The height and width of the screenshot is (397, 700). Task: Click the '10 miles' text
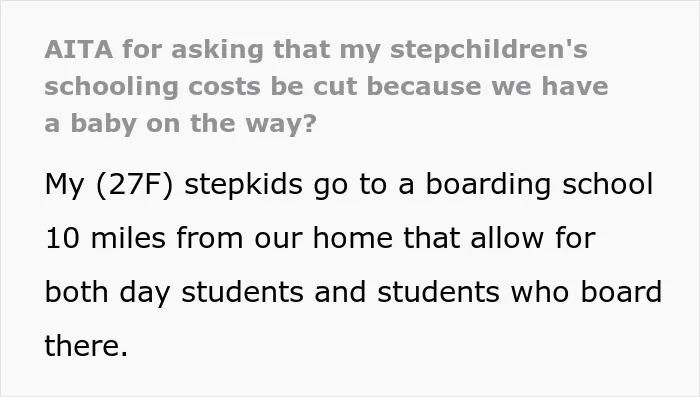(x=105, y=238)
